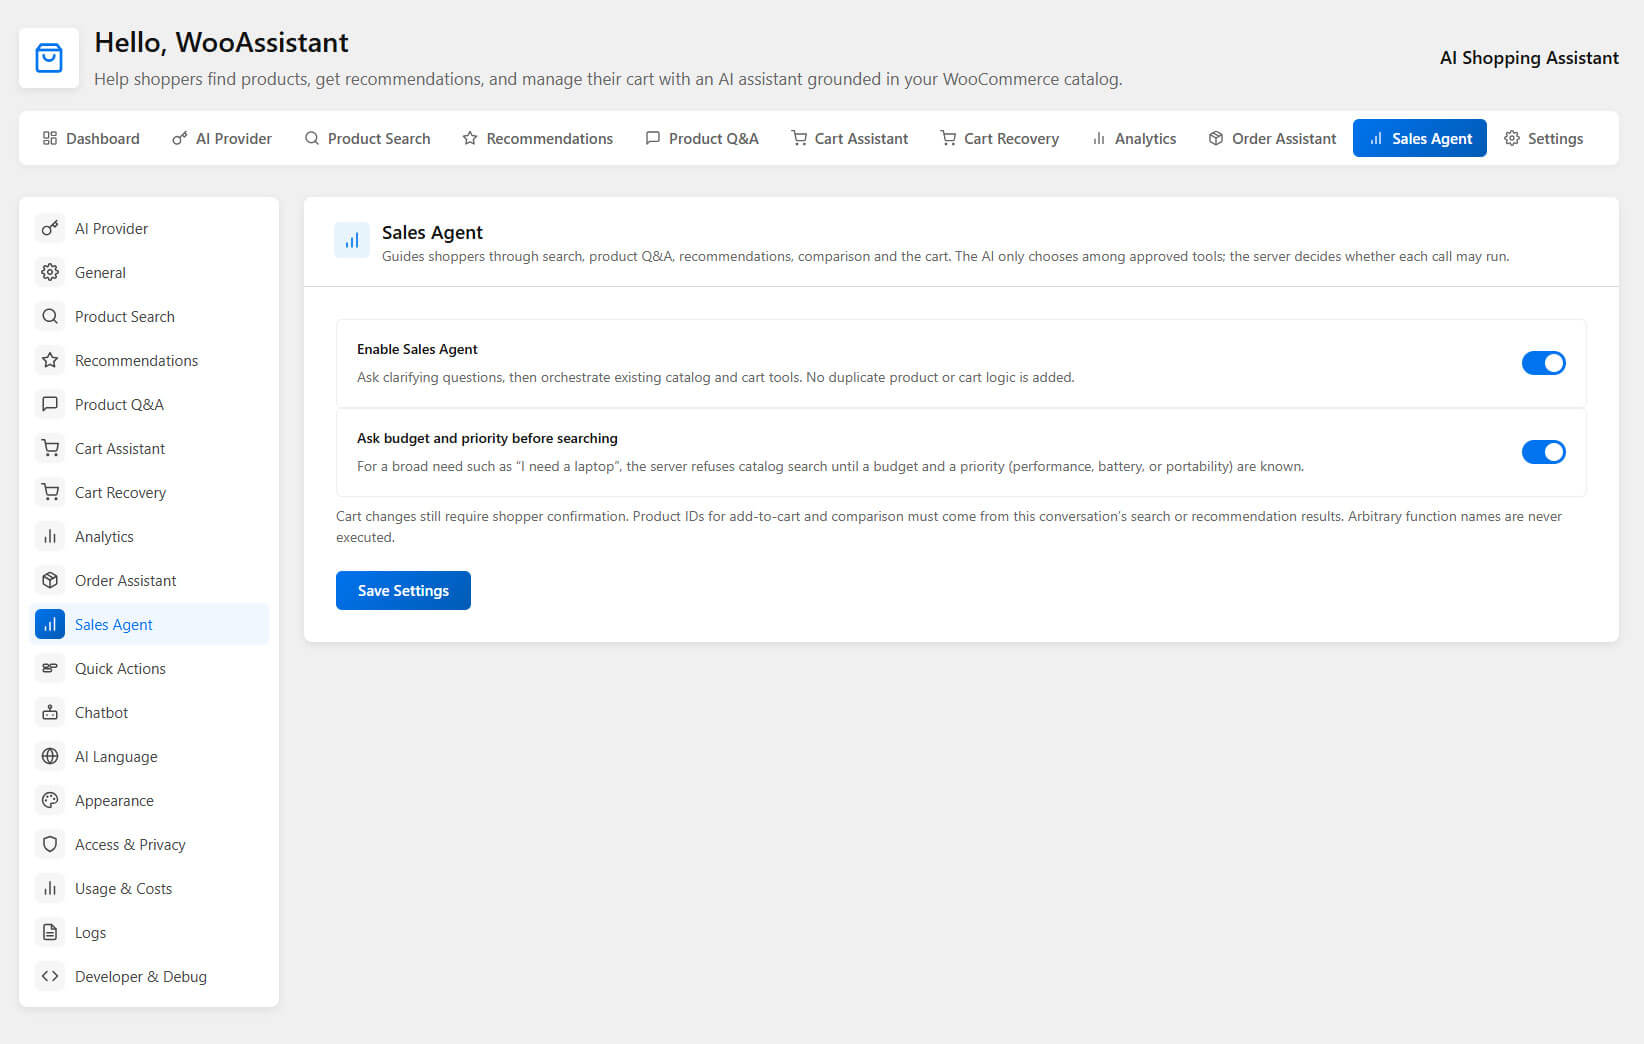Click the 'Ask budget and priority before searching' title
Screen dimensions: 1644x1044
pos(487,439)
